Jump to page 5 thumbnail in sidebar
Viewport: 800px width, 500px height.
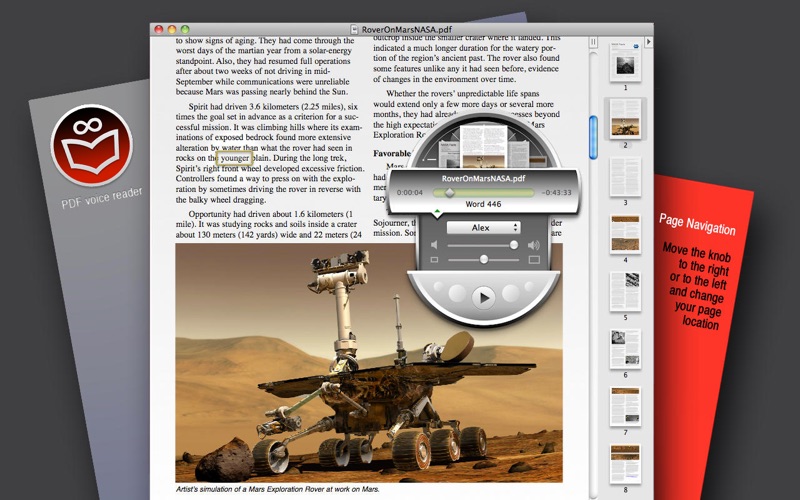626,292
